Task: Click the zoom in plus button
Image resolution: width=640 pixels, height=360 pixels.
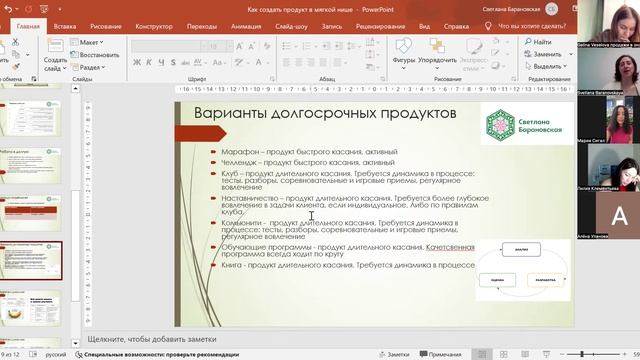Action: coord(624,354)
